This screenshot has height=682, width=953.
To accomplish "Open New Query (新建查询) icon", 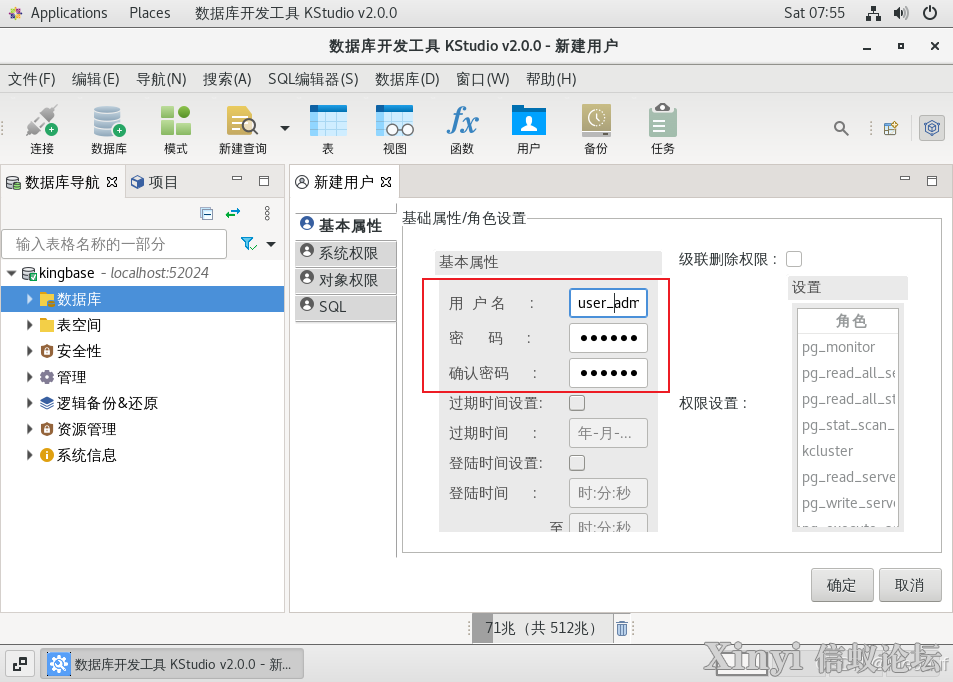I will 243,129.
